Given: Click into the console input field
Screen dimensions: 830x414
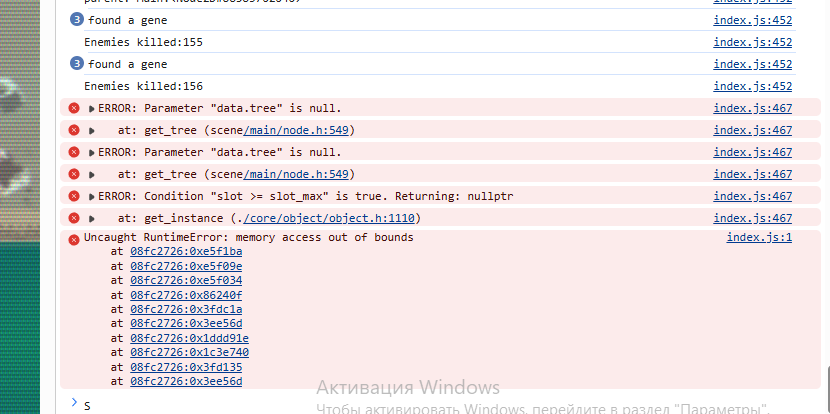Looking at the screenshot, I should click(400, 404).
